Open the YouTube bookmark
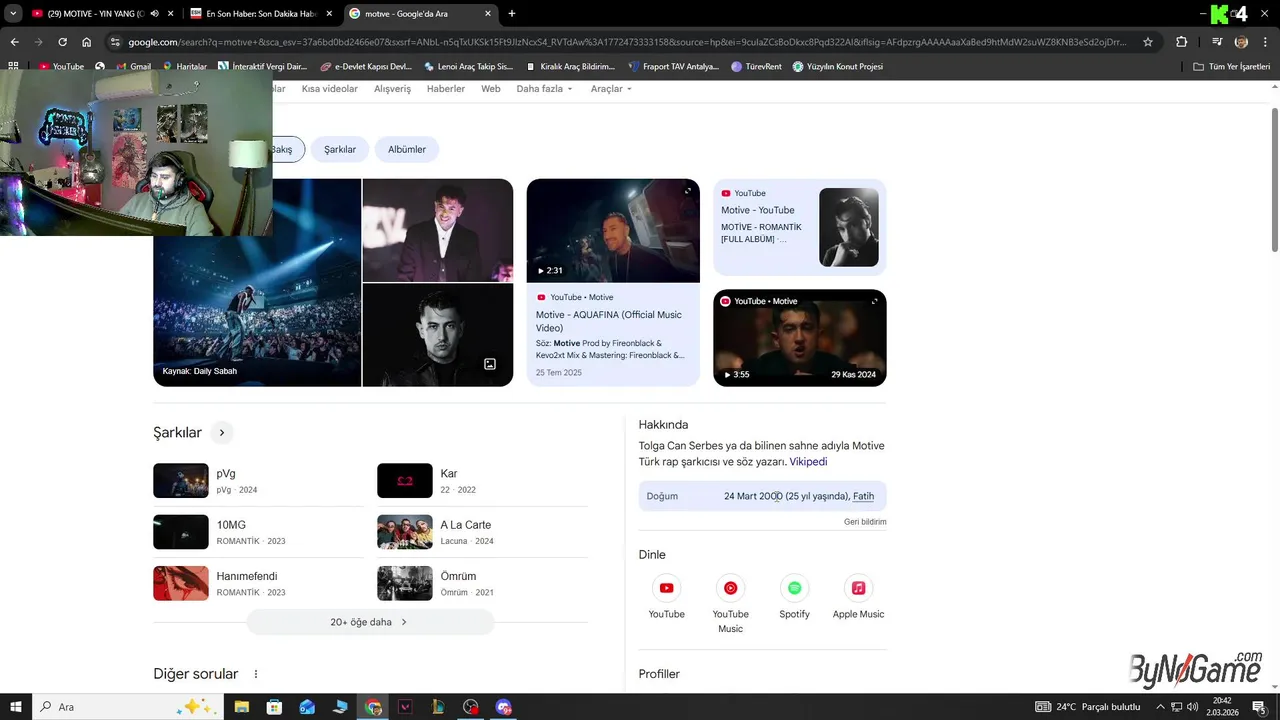Image resolution: width=1280 pixels, height=720 pixels. (x=61, y=66)
